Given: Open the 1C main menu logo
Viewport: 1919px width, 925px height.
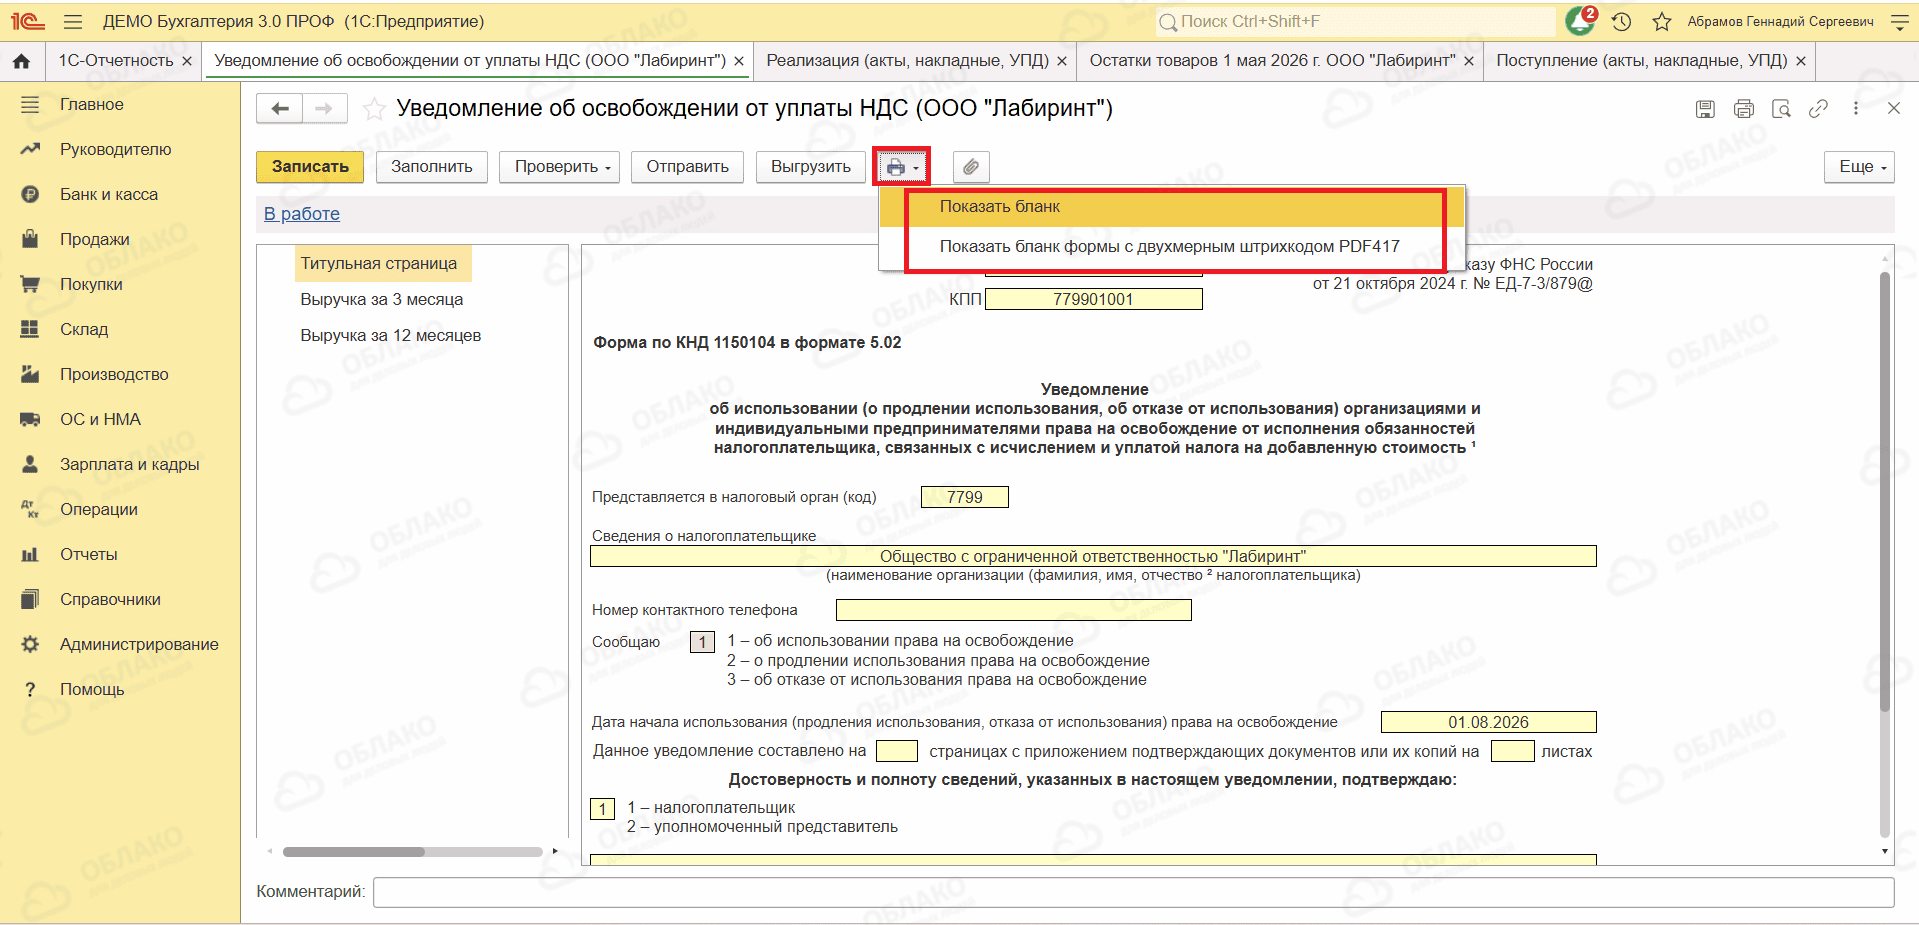Looking at the screenshot, I should click(x=27, y=21).
